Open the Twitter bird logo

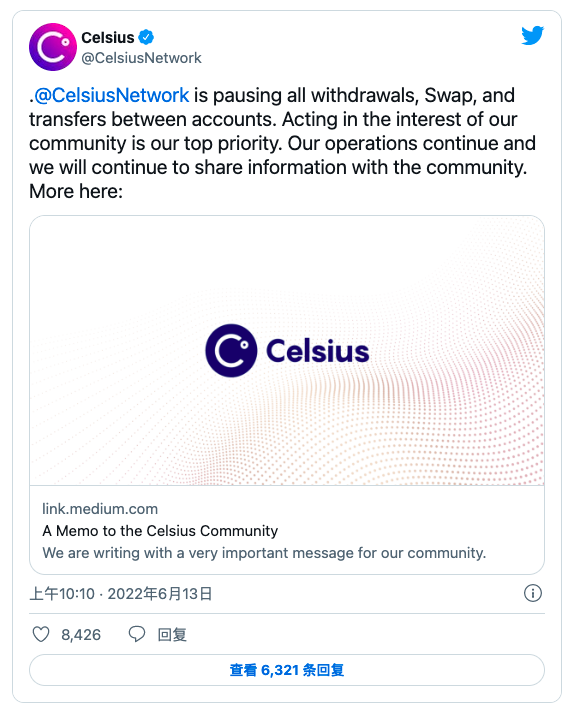pyautogui.click(x=533, y=36)
